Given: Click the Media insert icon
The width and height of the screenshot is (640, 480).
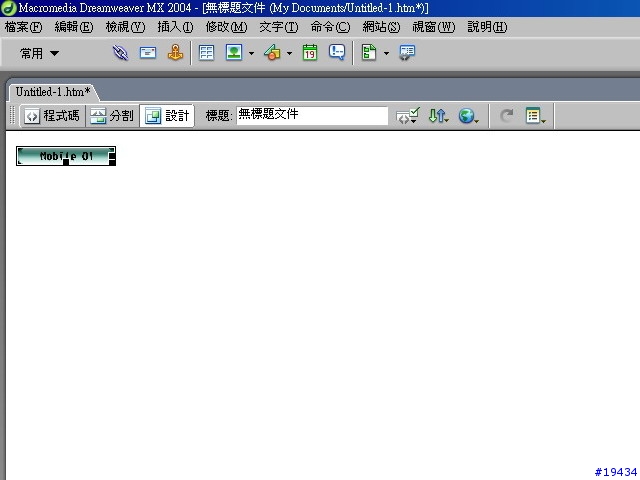Looking at the screenshot, I should click(x=272, y=53).
